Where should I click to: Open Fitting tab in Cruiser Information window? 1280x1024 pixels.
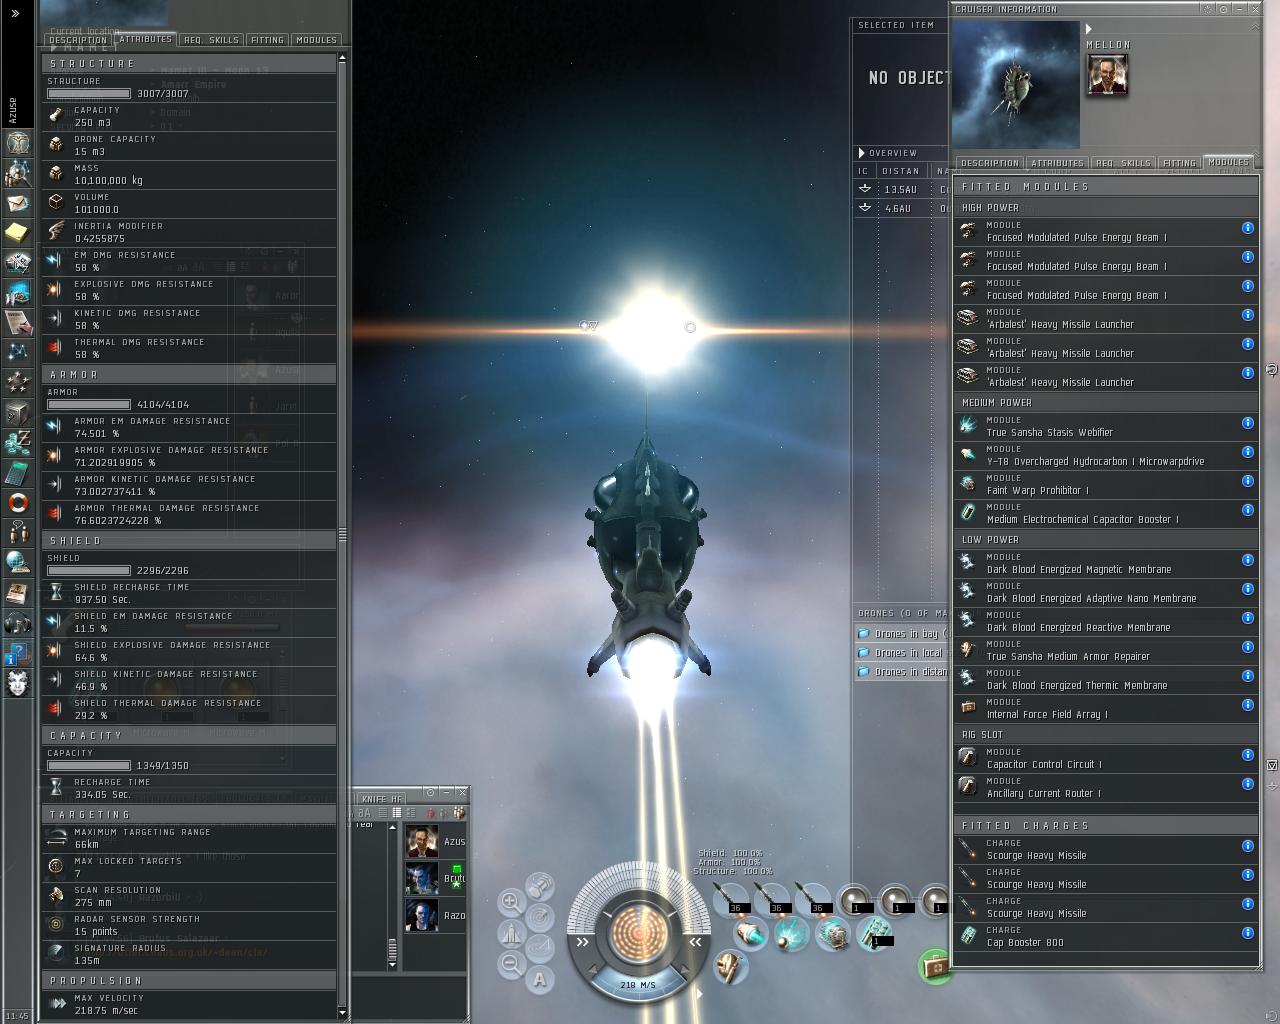click(x=1179, y=163)
